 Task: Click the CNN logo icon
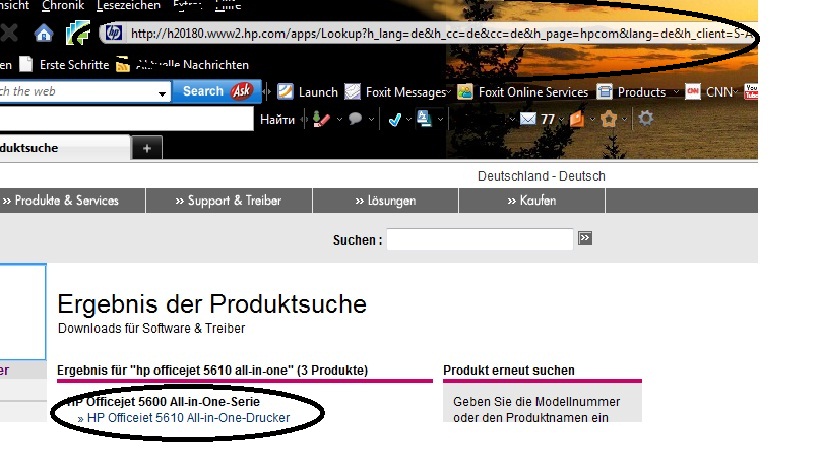coord(693,92)
